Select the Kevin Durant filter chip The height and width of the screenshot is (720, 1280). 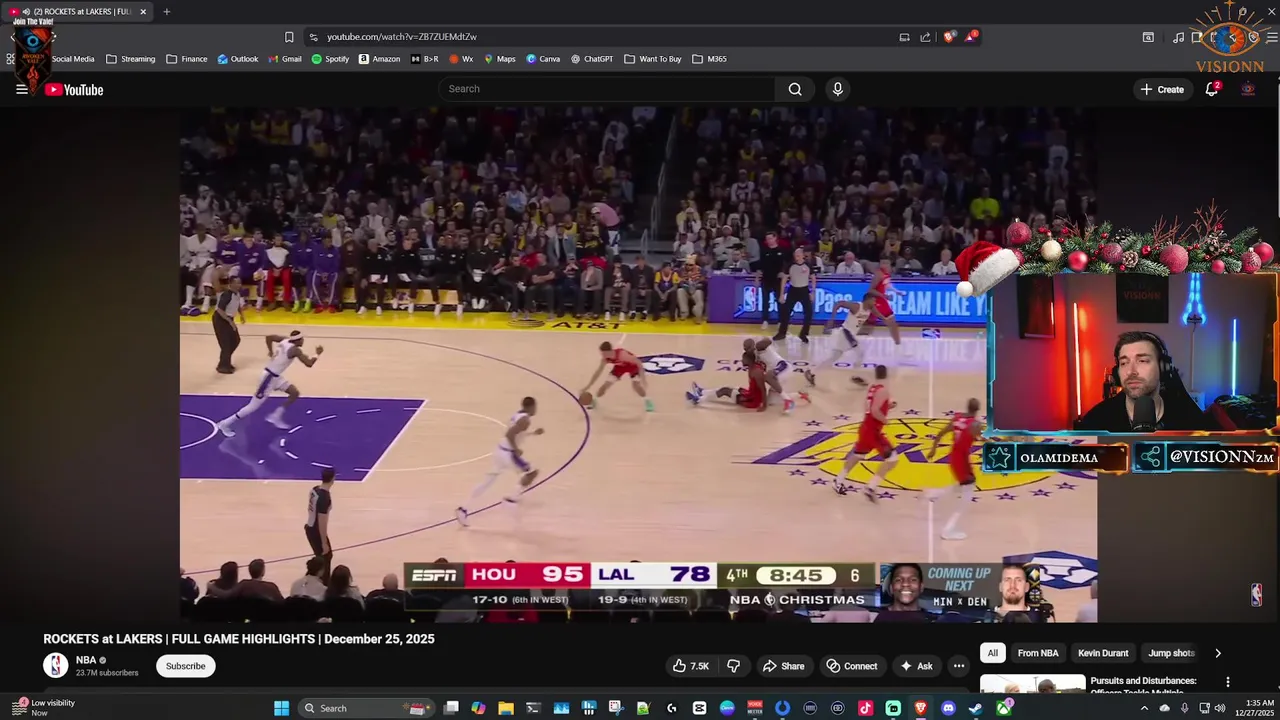click(1103, 653)
